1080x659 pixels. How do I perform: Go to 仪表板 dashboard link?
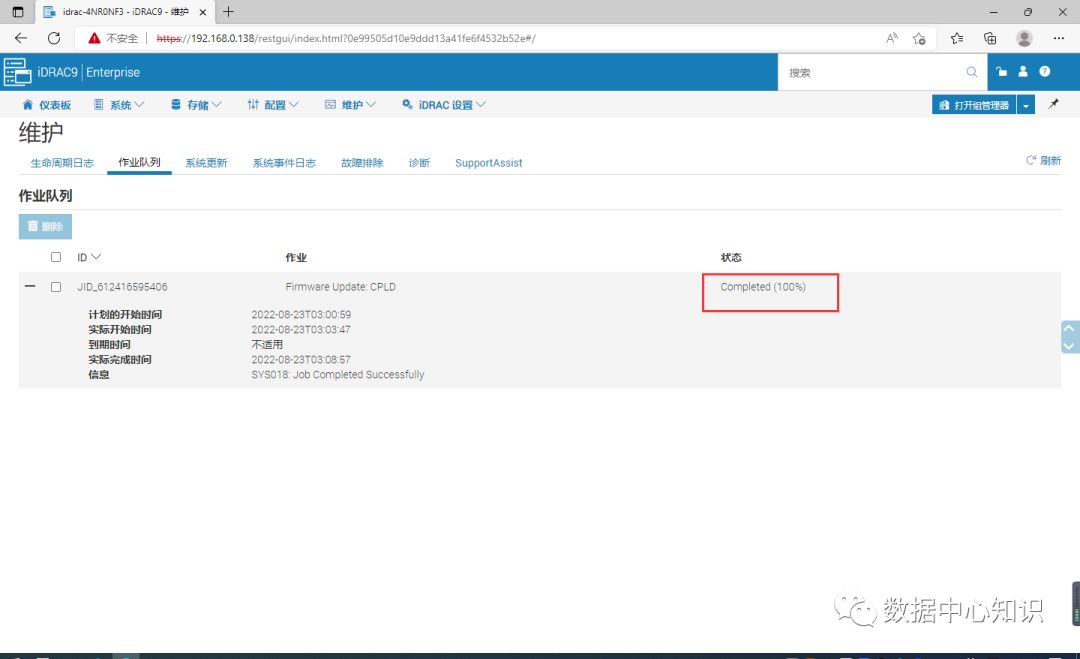54,105
